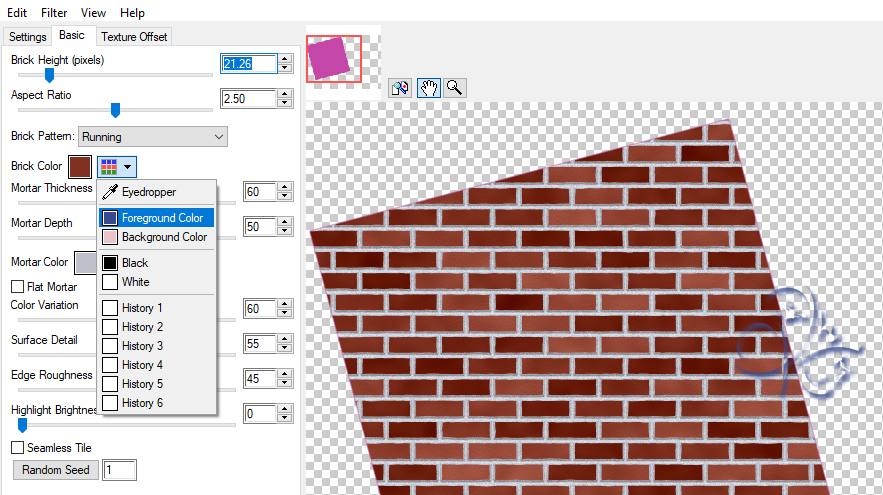Decrease Mortar Depth with down arrow
This screenshot has height=495, width=883.
tap(285, 231)
